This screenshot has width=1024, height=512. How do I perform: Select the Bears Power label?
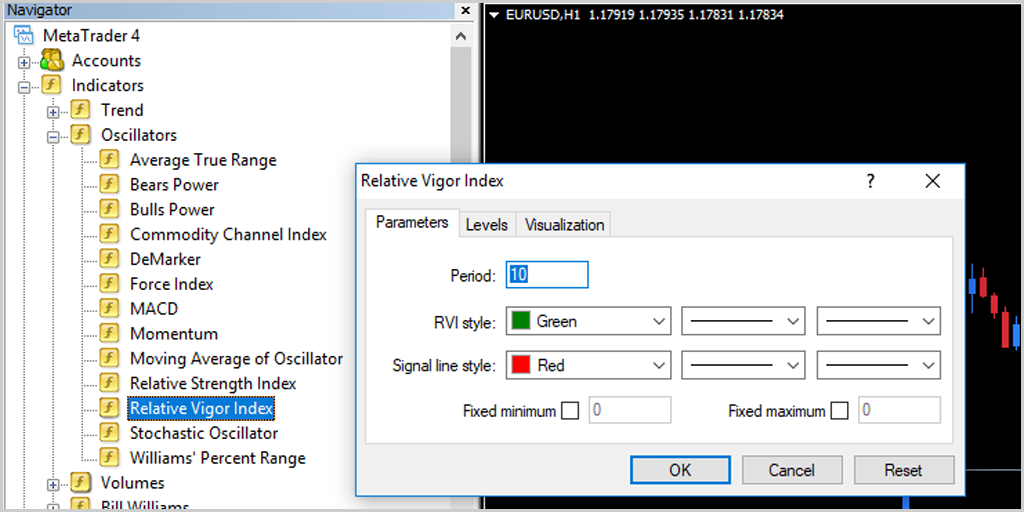pyautogui.click(x=174, y=185)
